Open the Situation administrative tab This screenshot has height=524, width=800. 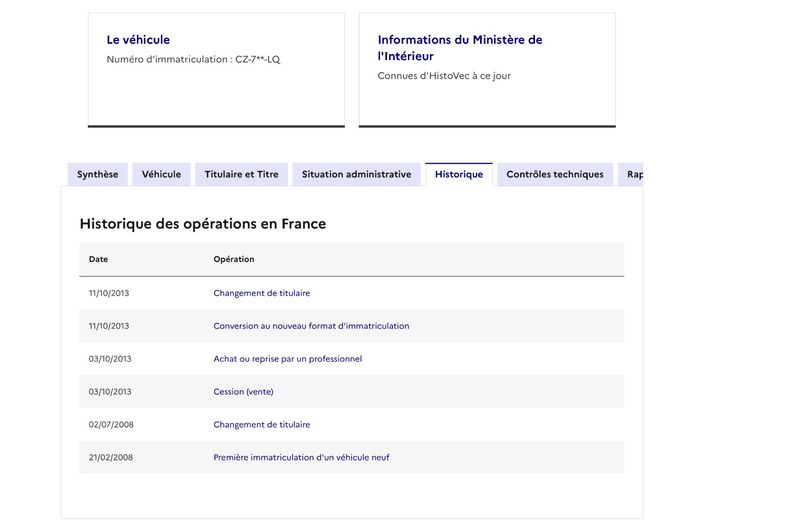coord(356,174)
